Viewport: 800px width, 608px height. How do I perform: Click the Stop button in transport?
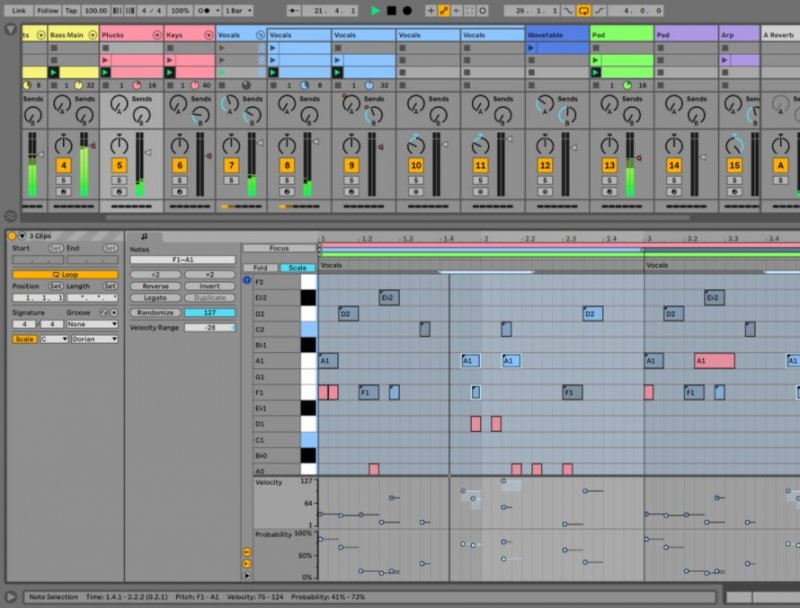[391, 10]
